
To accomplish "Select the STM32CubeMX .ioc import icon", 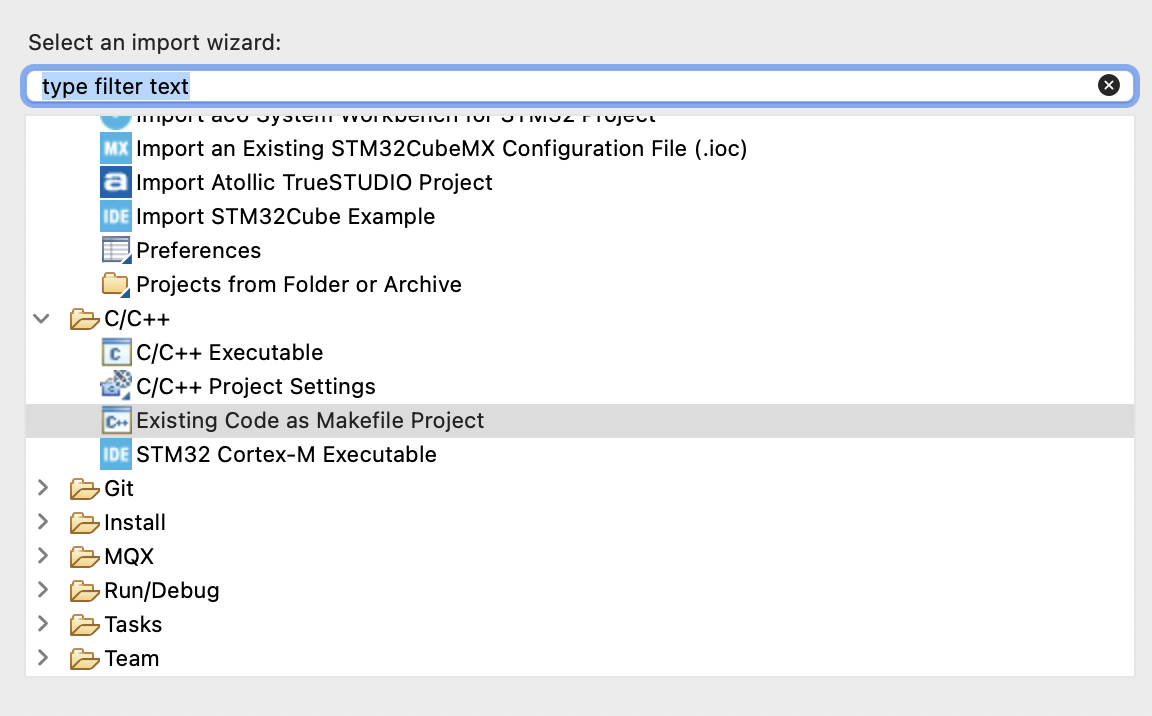I will 115,148.
